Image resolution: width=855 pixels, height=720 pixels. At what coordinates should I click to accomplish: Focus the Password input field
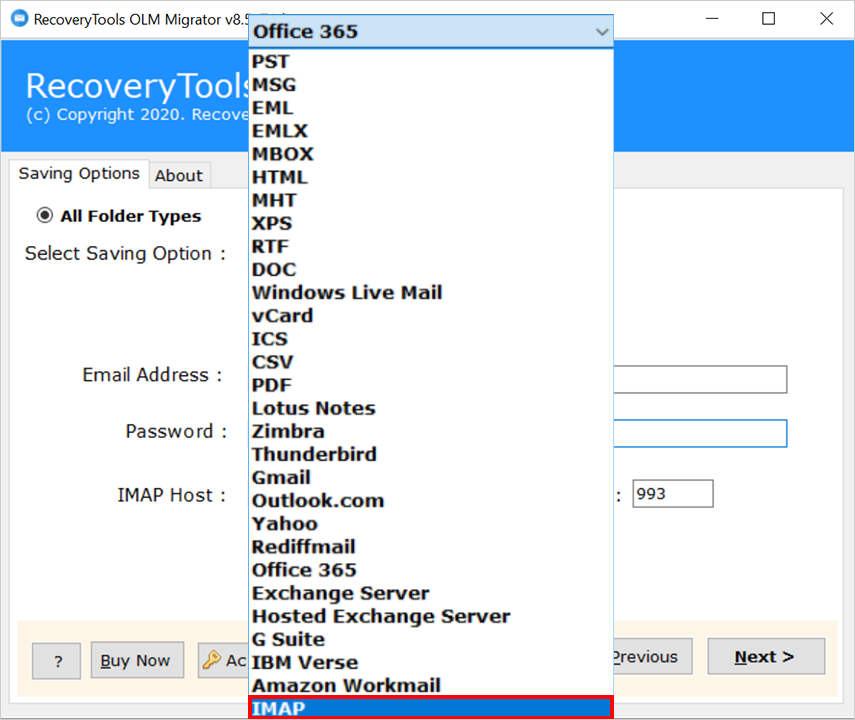pyautogui.click(x=700, y=433)
